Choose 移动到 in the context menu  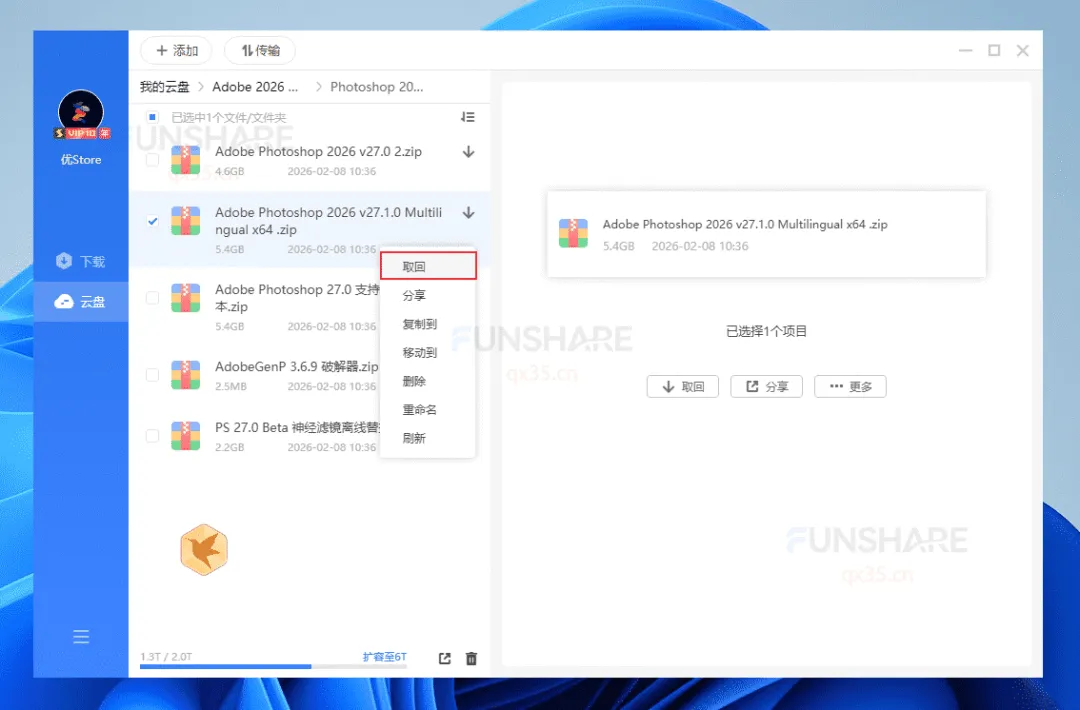click(x=428, y=352)
